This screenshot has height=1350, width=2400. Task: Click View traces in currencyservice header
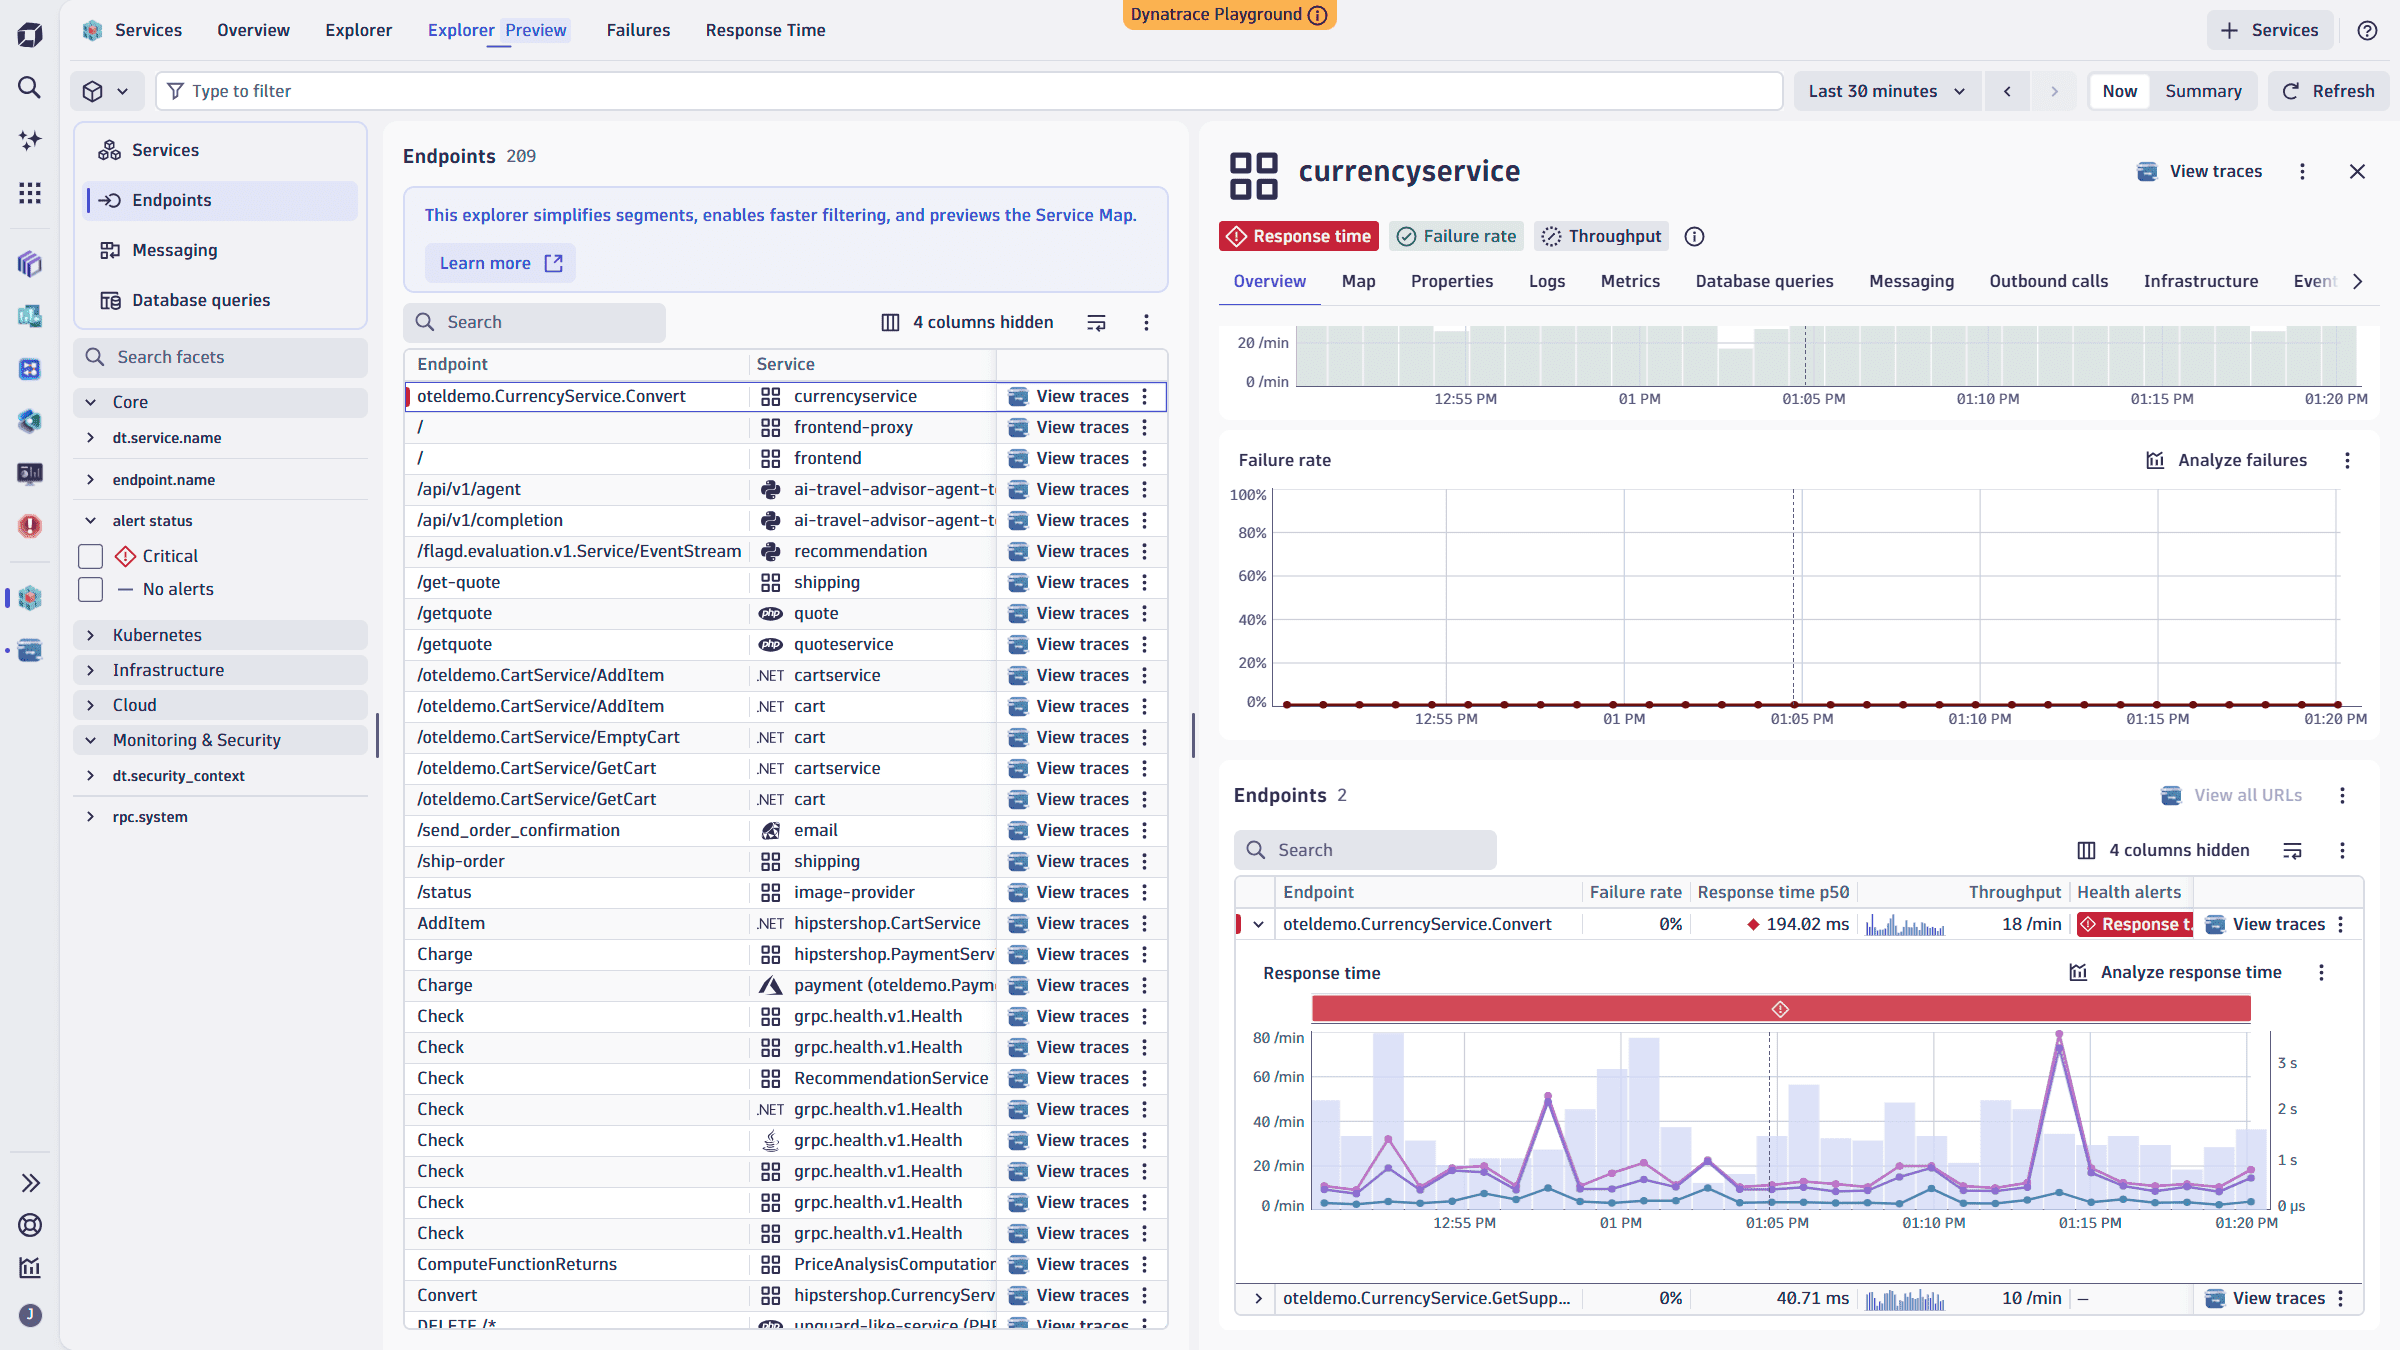2199,172
